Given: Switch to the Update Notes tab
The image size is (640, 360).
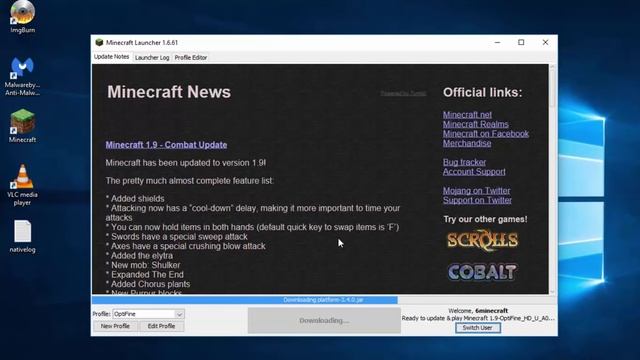Looking at the screenshot, I should 111,57.
